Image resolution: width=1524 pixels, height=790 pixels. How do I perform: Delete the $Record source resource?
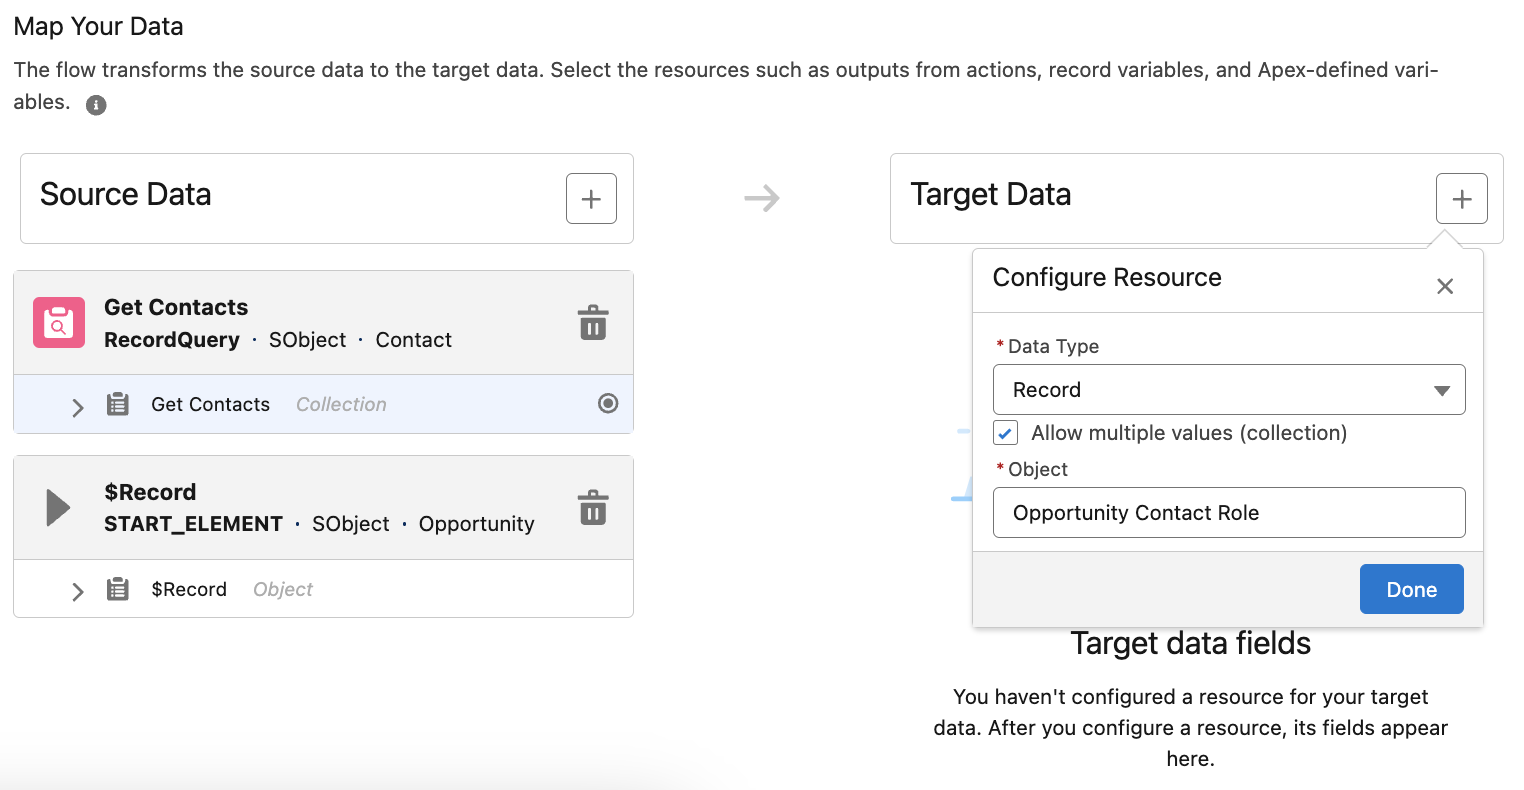(593, 508)
